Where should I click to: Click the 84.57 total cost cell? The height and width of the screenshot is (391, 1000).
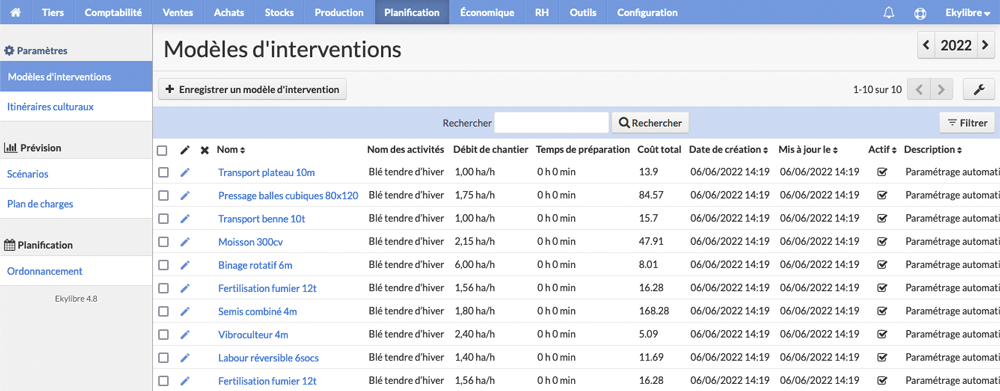click(x=651, y=195)
